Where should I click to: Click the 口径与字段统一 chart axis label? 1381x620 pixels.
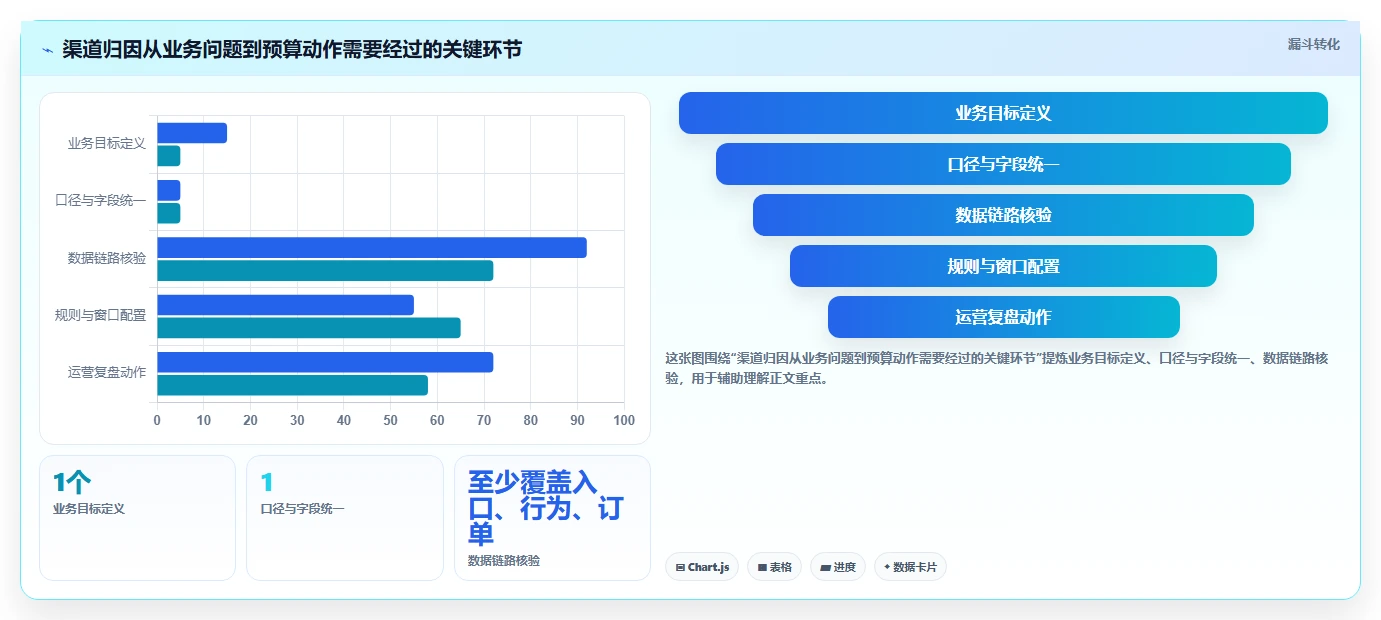[x=100, y=201]
